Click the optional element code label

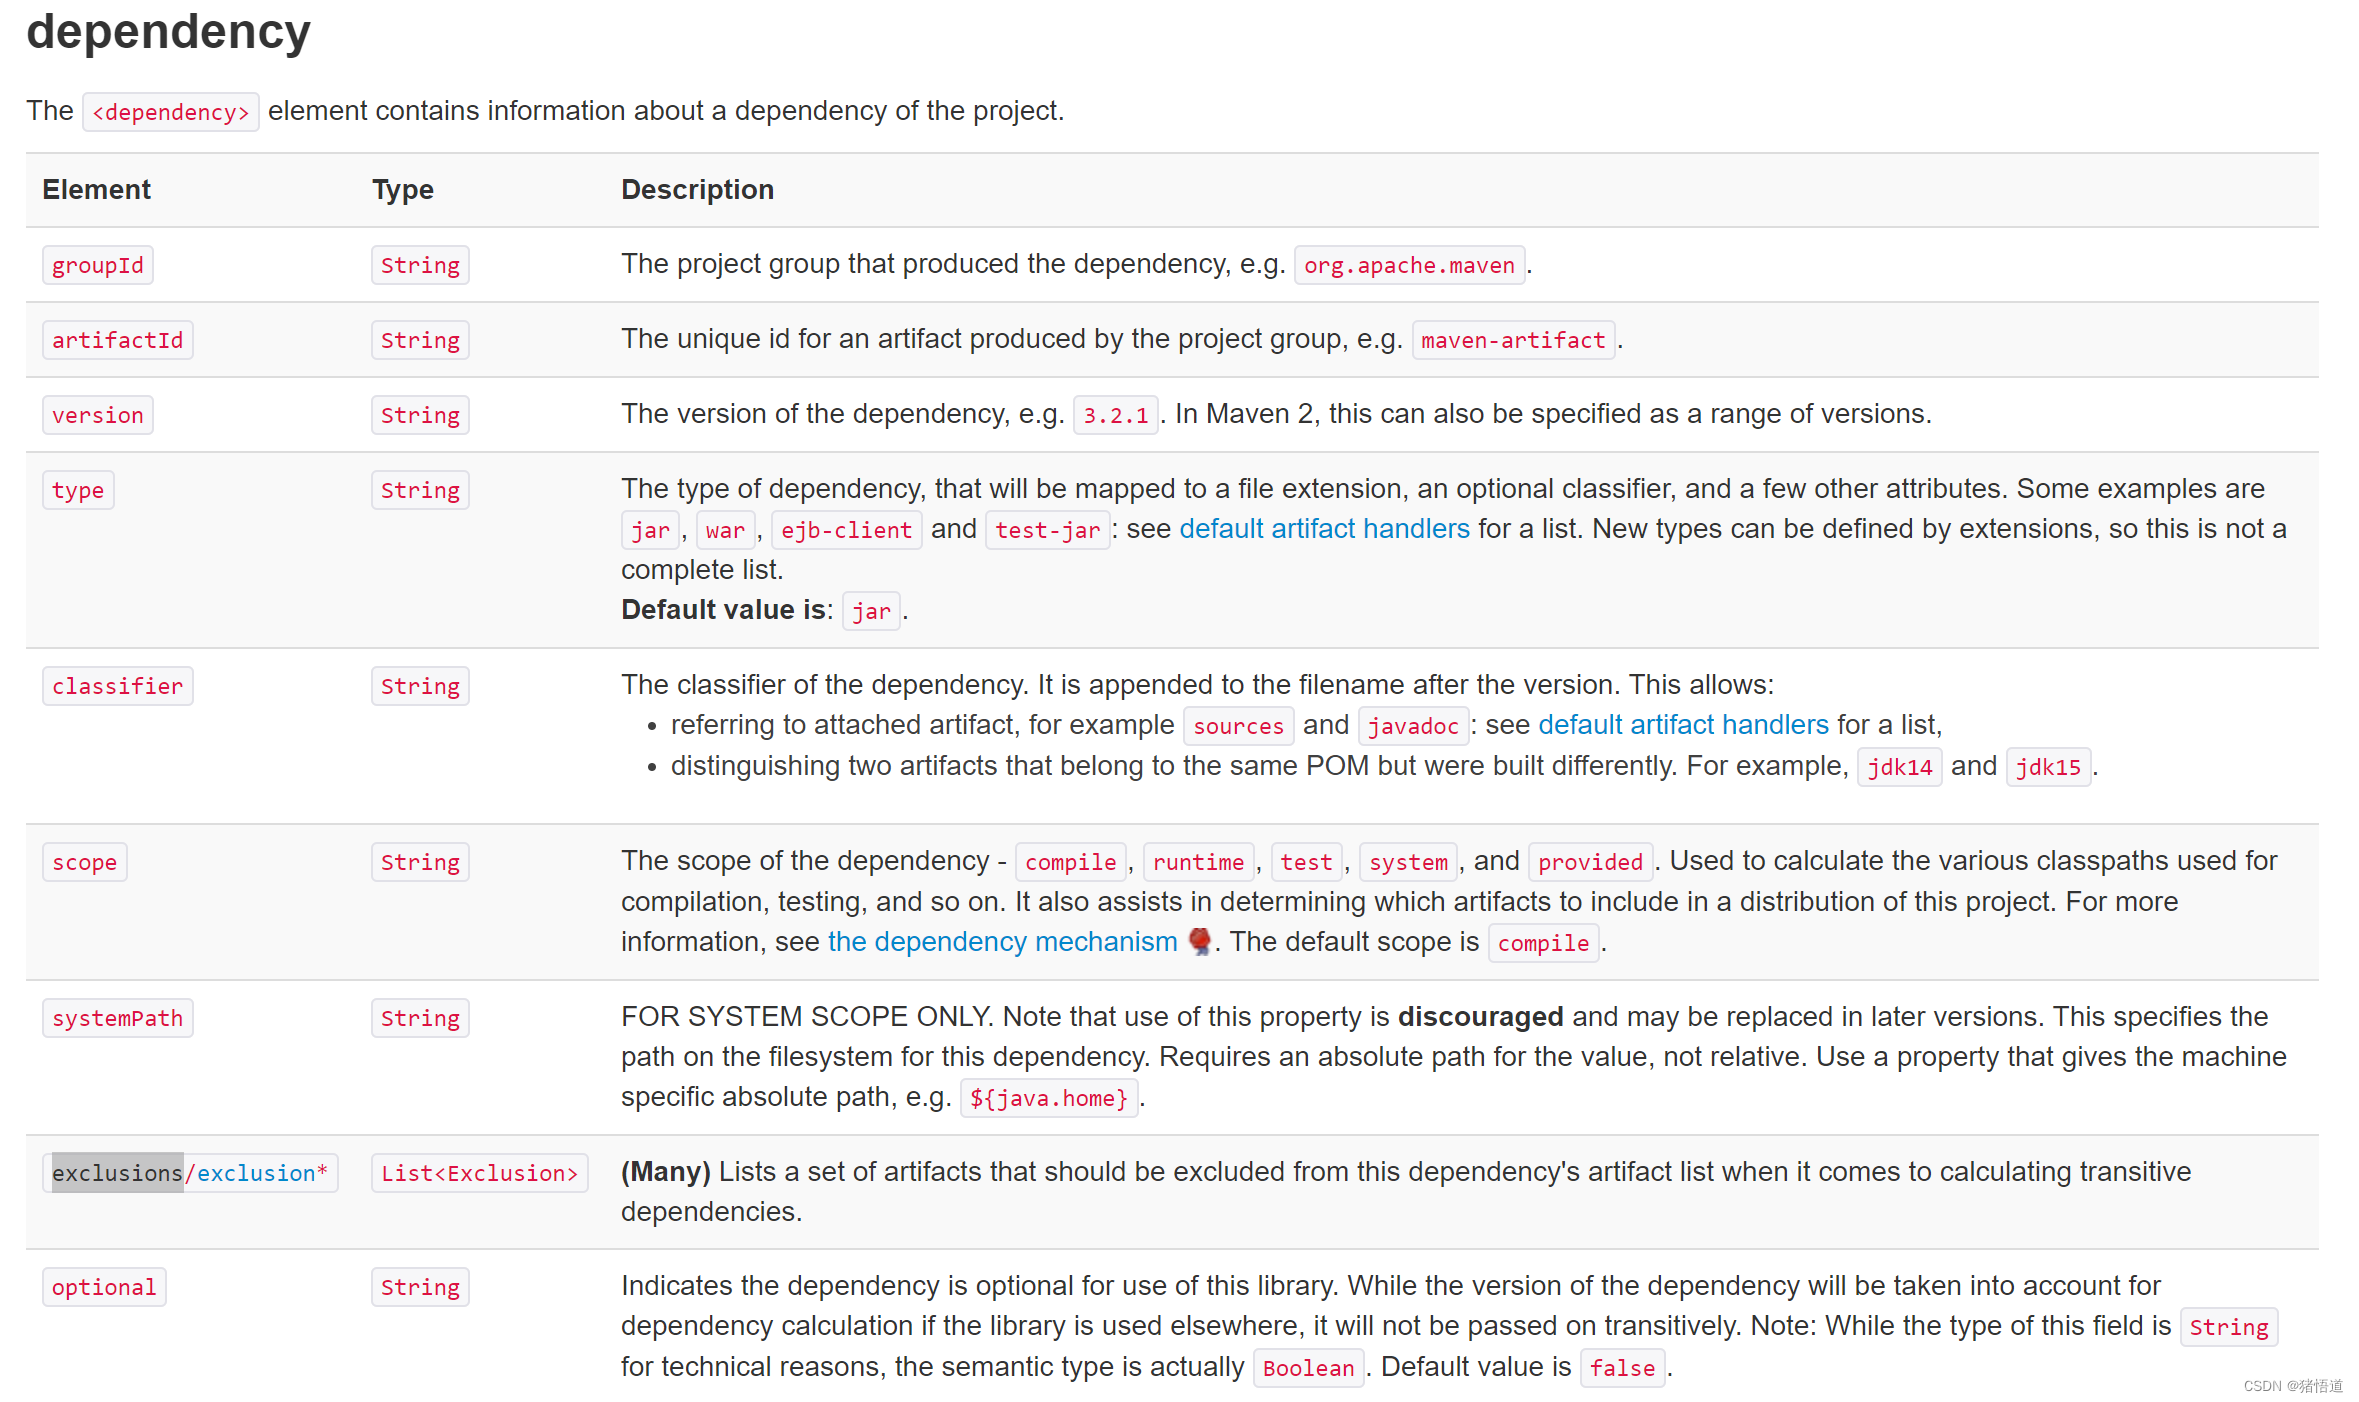pos(103,1288)
